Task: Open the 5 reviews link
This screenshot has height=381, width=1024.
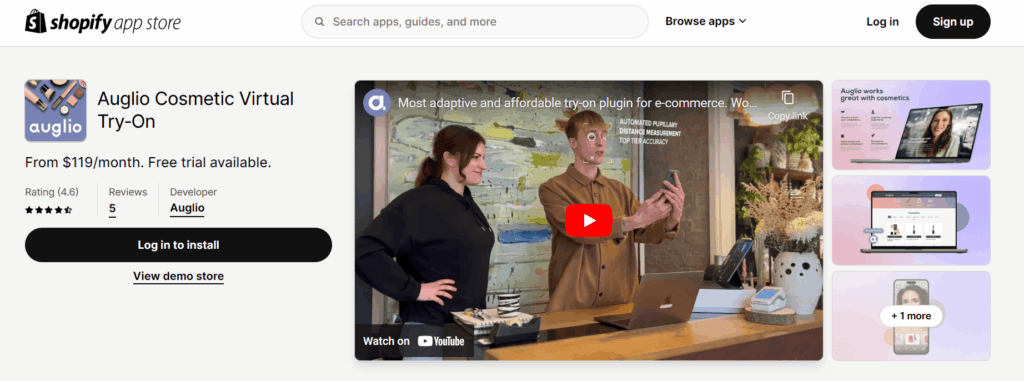Action: pos(112,209)
